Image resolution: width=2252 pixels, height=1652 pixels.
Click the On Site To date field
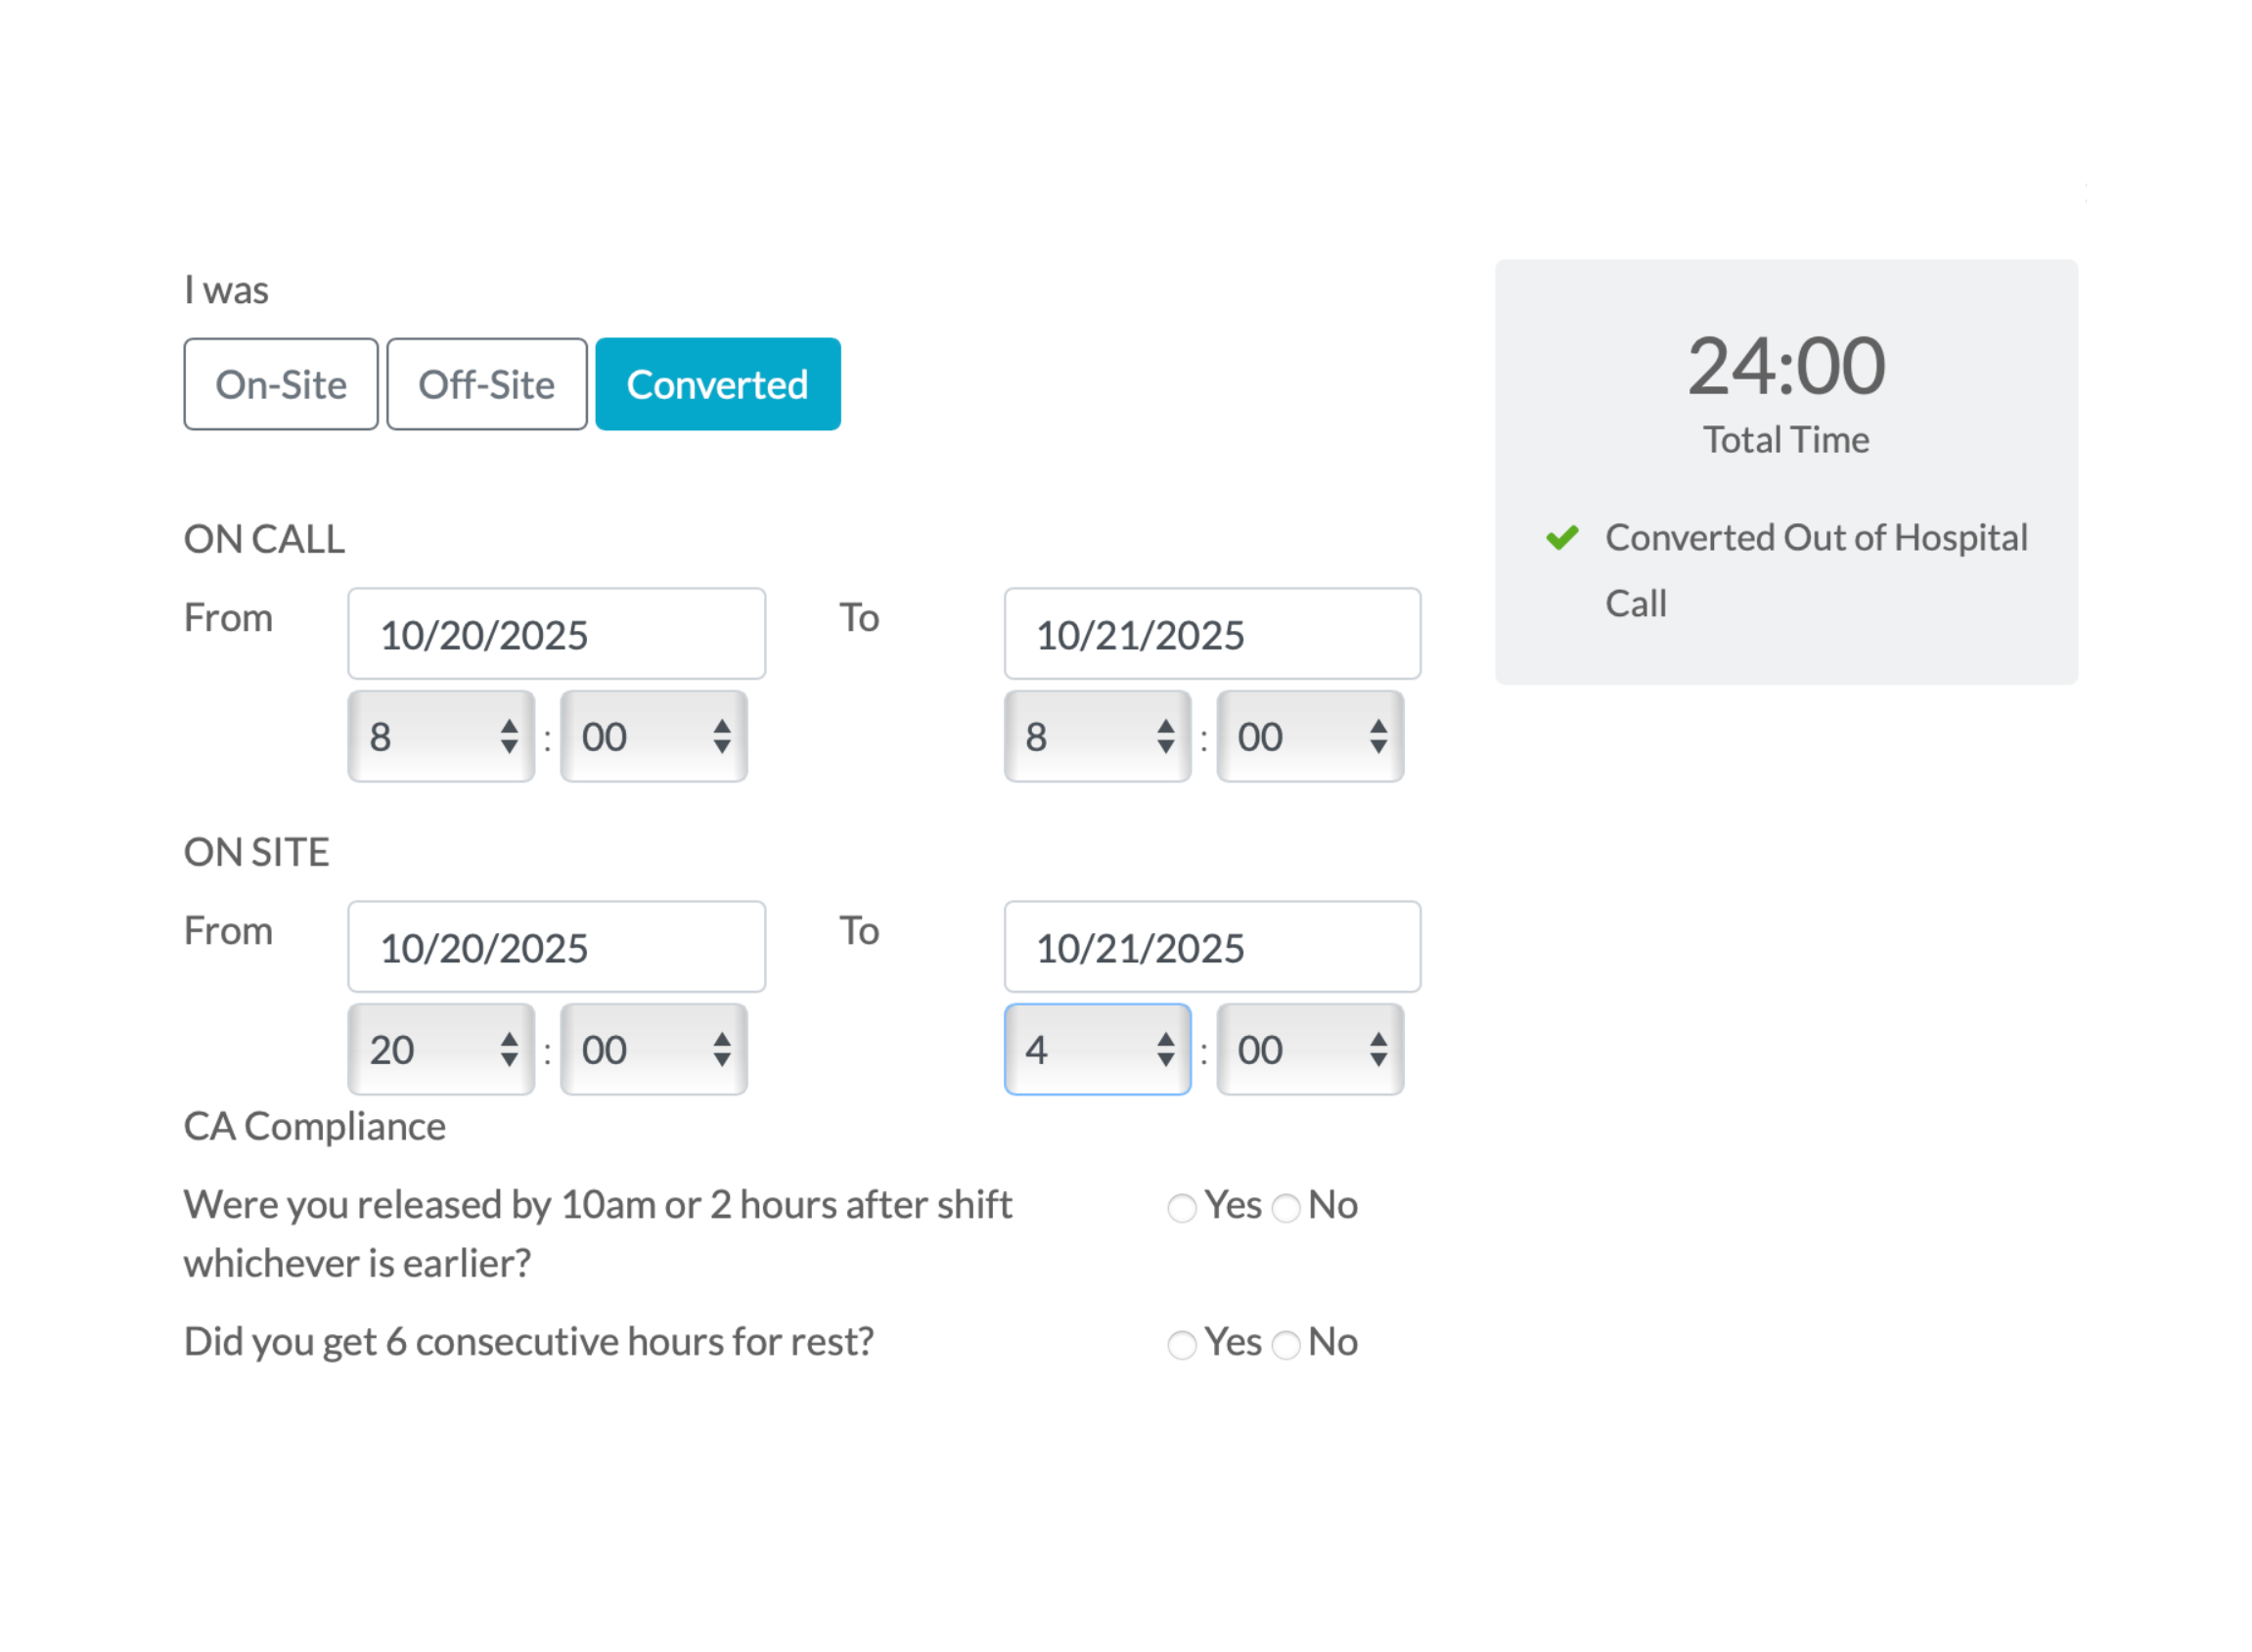[1211, 947]
